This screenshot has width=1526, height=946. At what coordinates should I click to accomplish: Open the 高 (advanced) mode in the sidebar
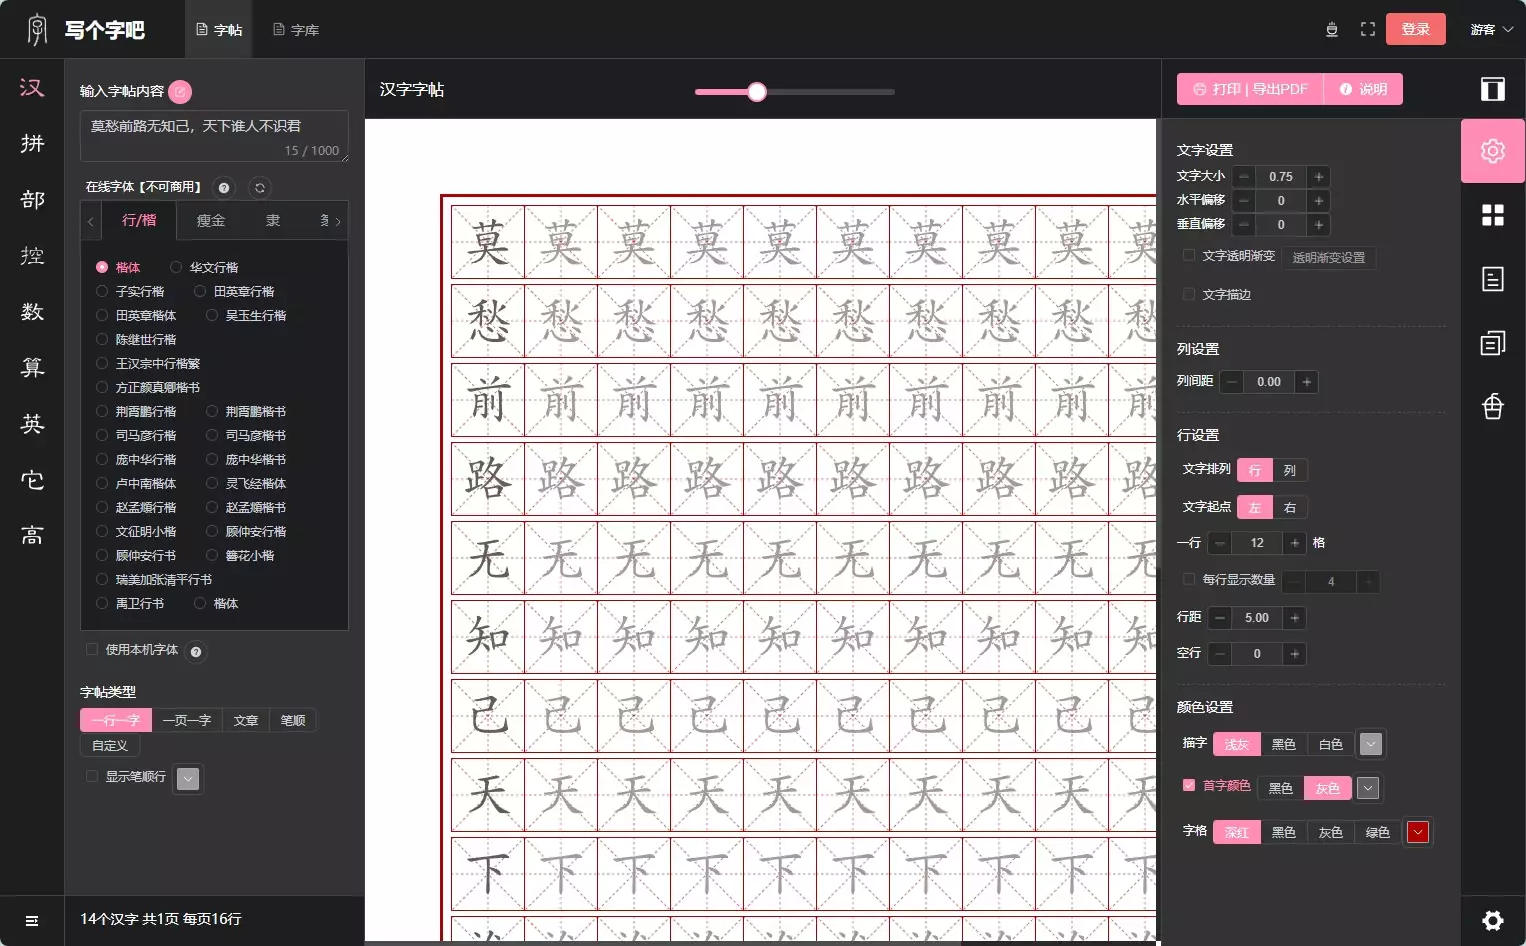pos(32,535)
